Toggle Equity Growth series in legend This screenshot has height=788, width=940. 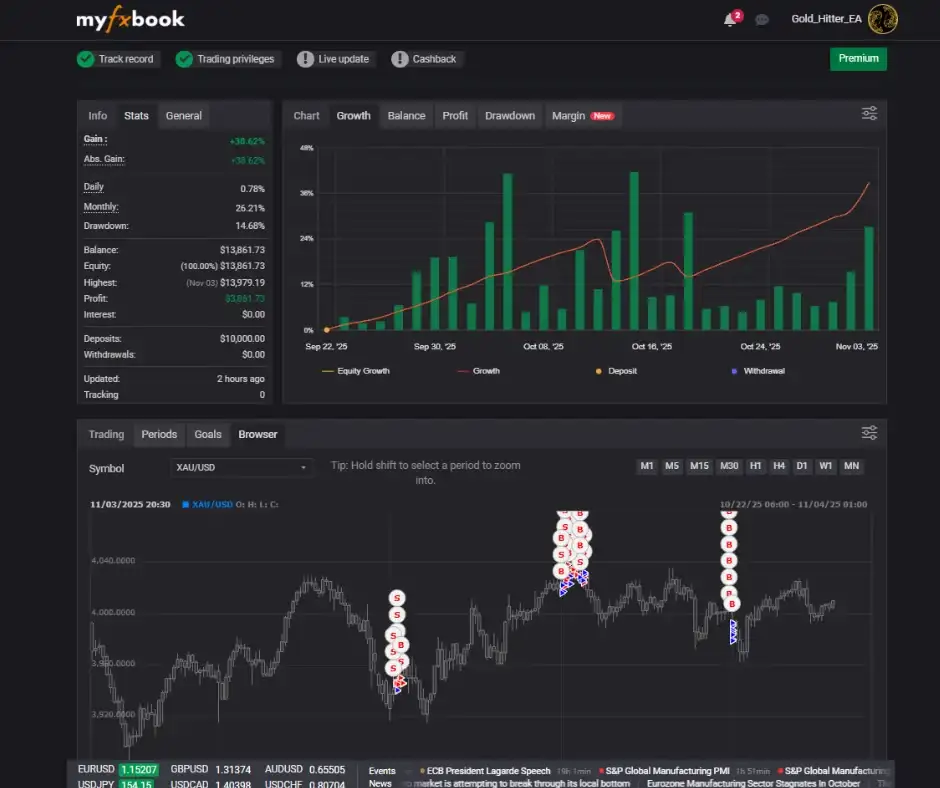tap(356, 371)
